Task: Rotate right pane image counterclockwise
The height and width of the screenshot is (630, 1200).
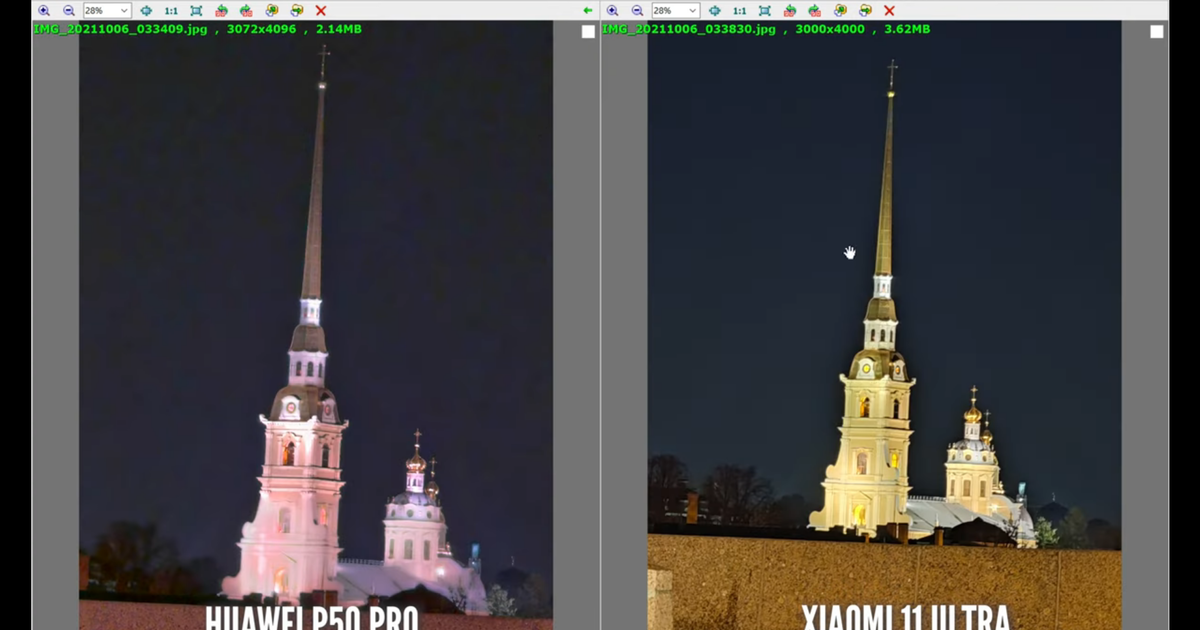Action: [789, 10]
